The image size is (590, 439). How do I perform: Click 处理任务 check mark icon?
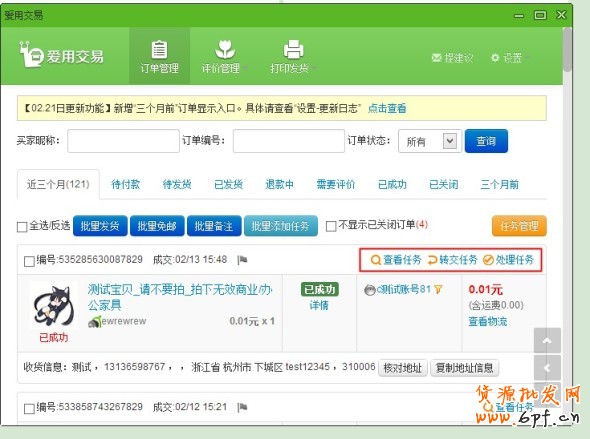coord(488,260)
